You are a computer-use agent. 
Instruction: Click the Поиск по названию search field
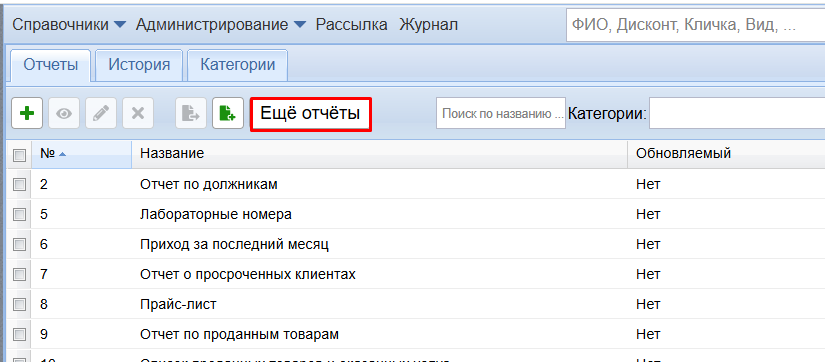(x=501, y=113)
